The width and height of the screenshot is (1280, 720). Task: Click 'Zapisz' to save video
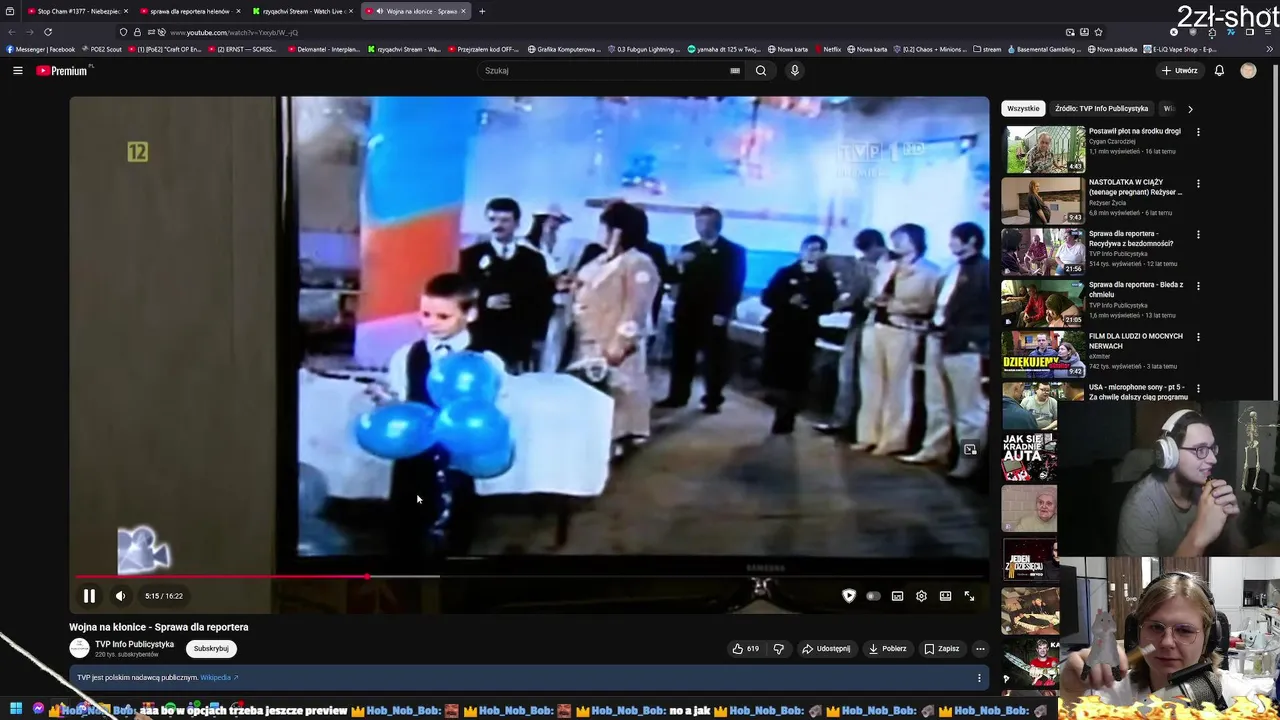(x=941, y=648)
